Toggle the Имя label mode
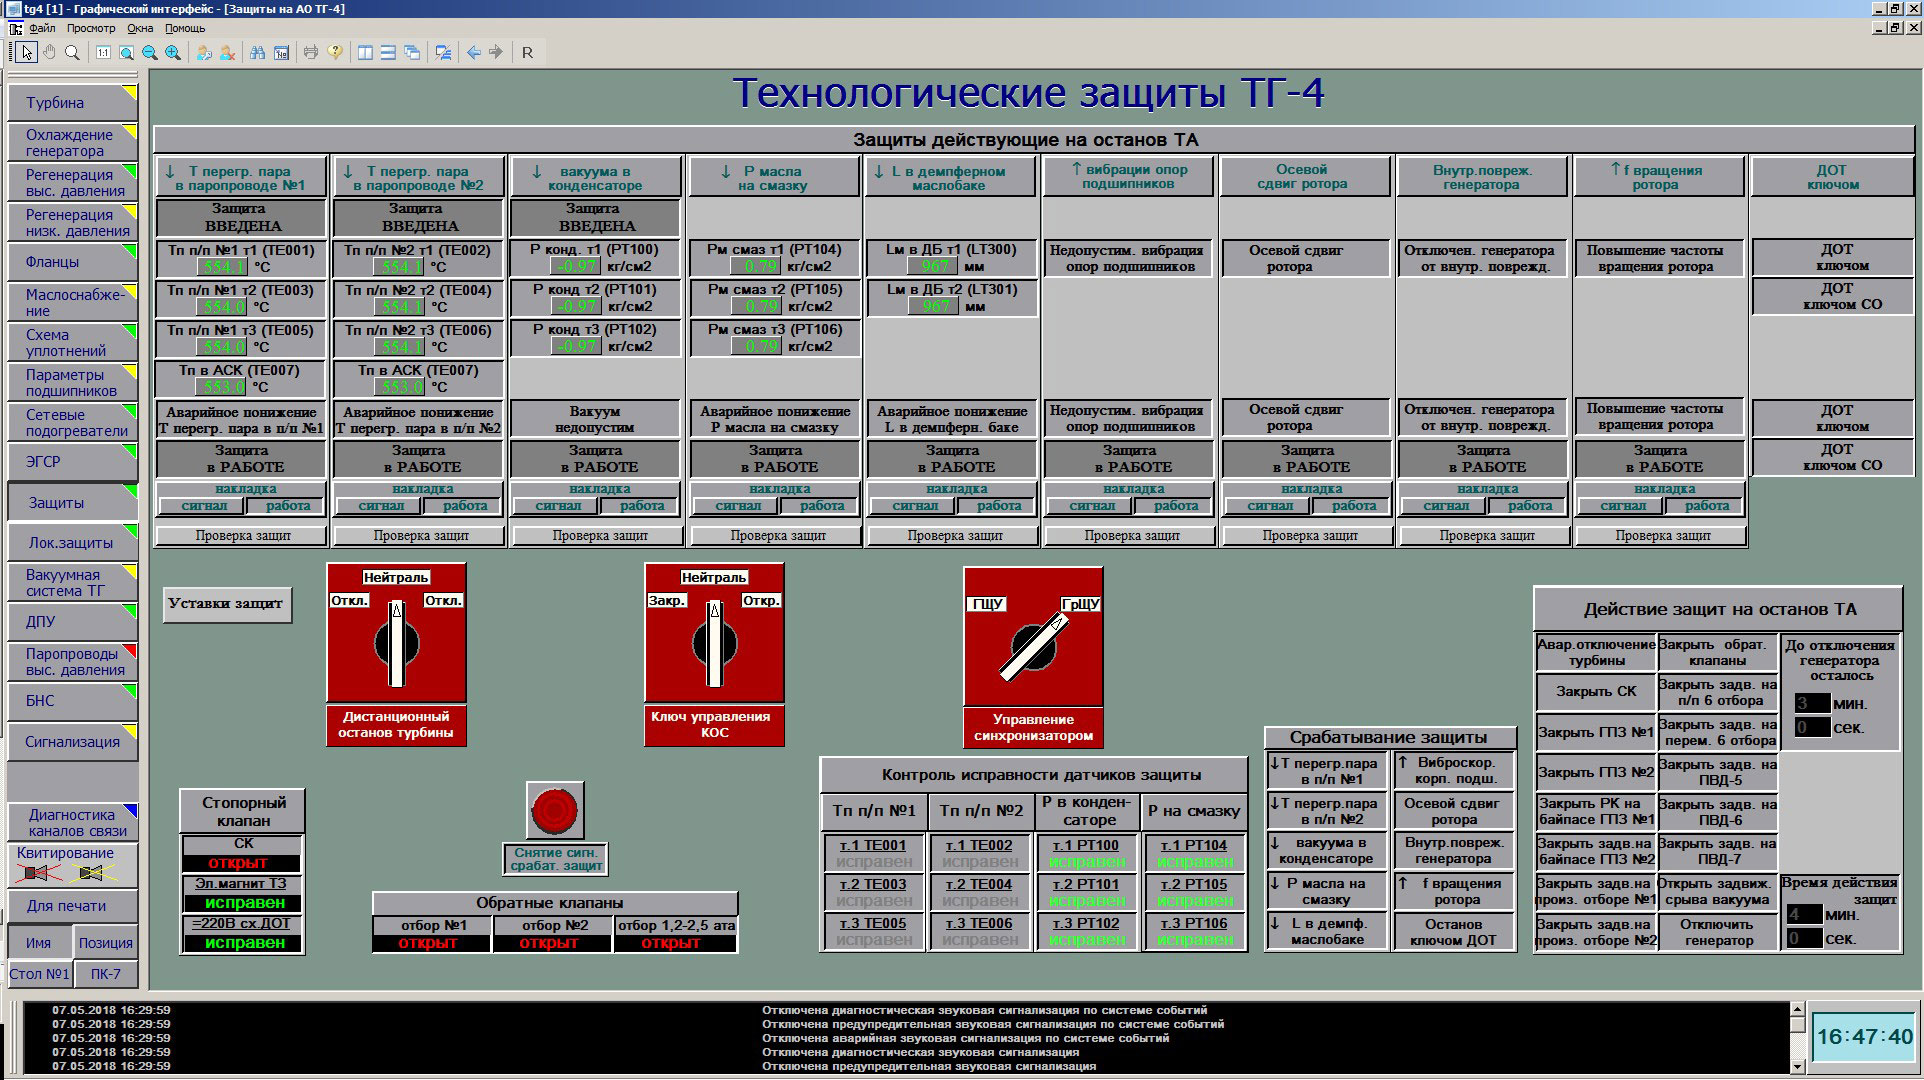 click(x=39, y=943)
